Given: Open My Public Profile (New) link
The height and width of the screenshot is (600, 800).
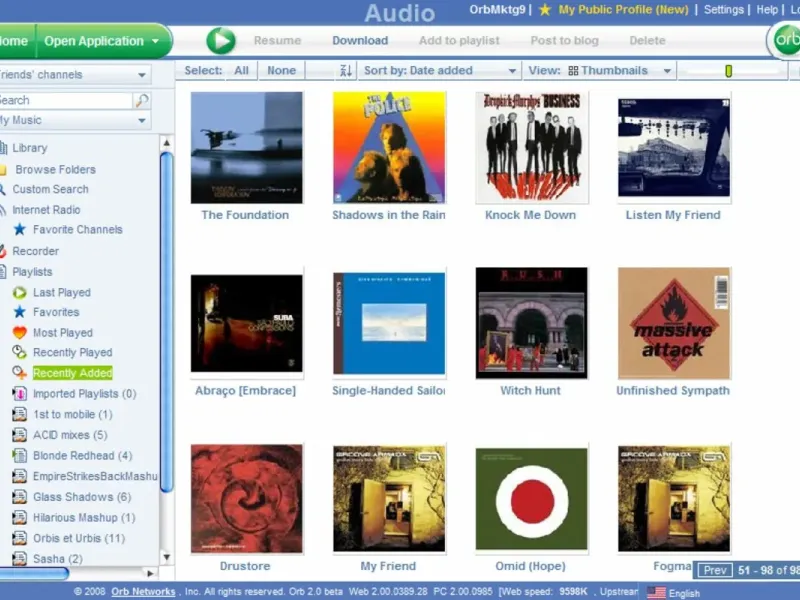Looking at the screenshot, I should [623, 10].
